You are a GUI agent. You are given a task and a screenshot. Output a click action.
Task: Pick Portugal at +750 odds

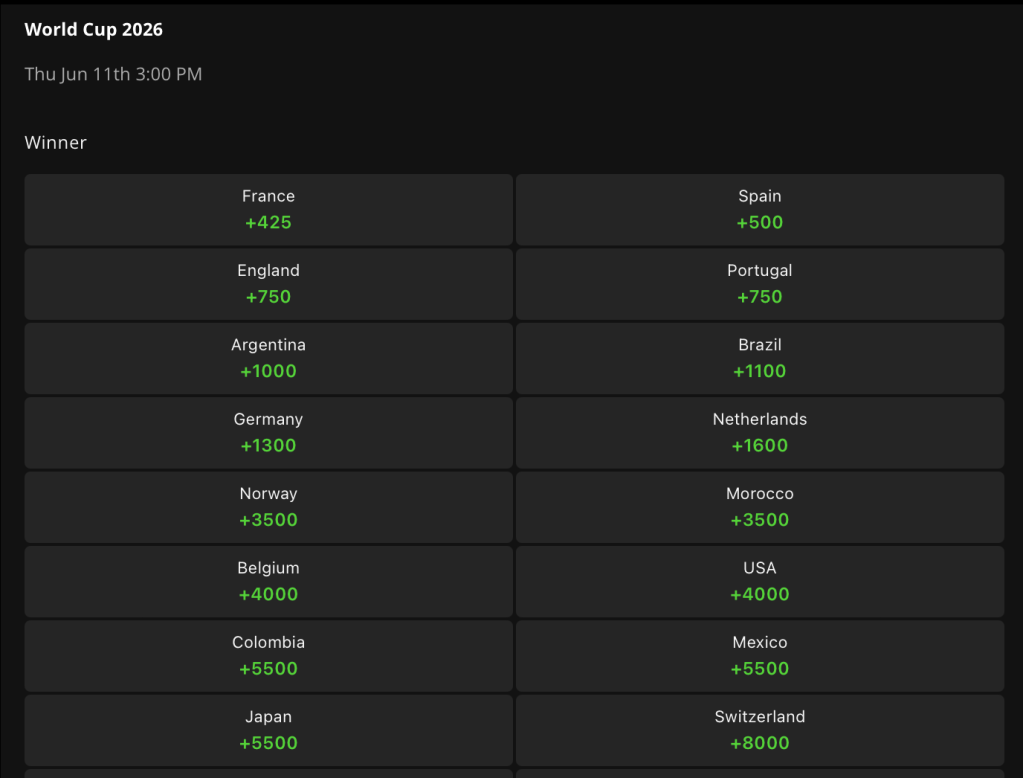[759, 284]
